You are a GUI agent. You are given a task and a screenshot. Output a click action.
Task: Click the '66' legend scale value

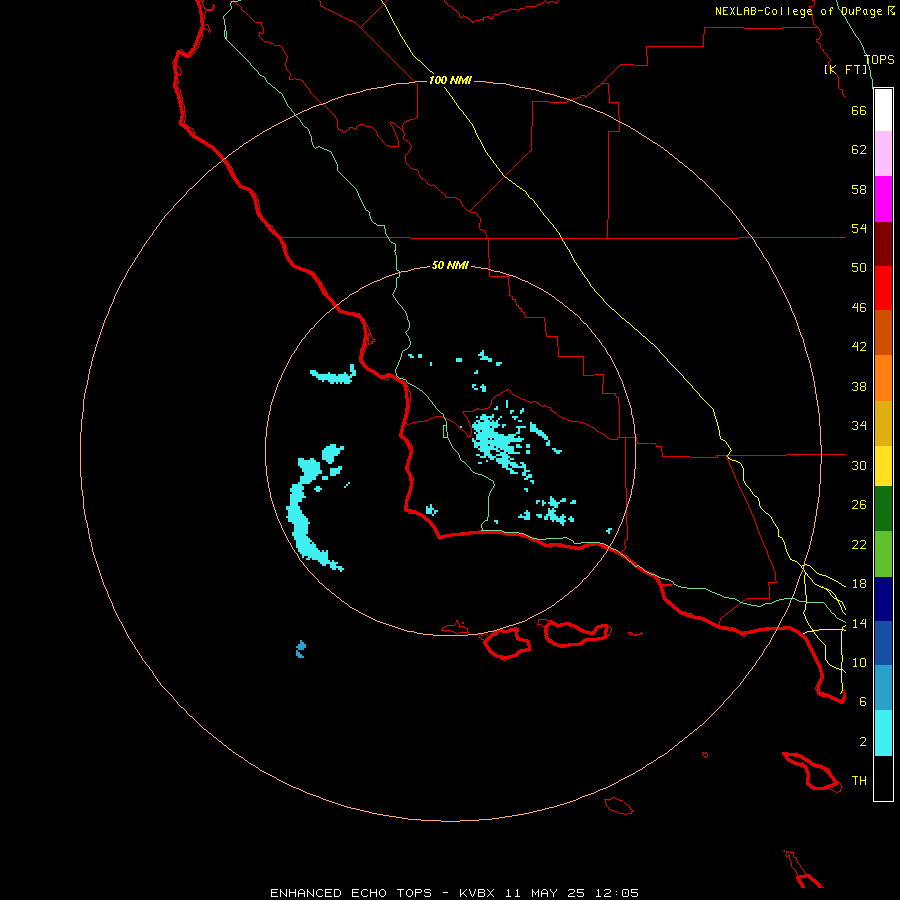(859, 110)
